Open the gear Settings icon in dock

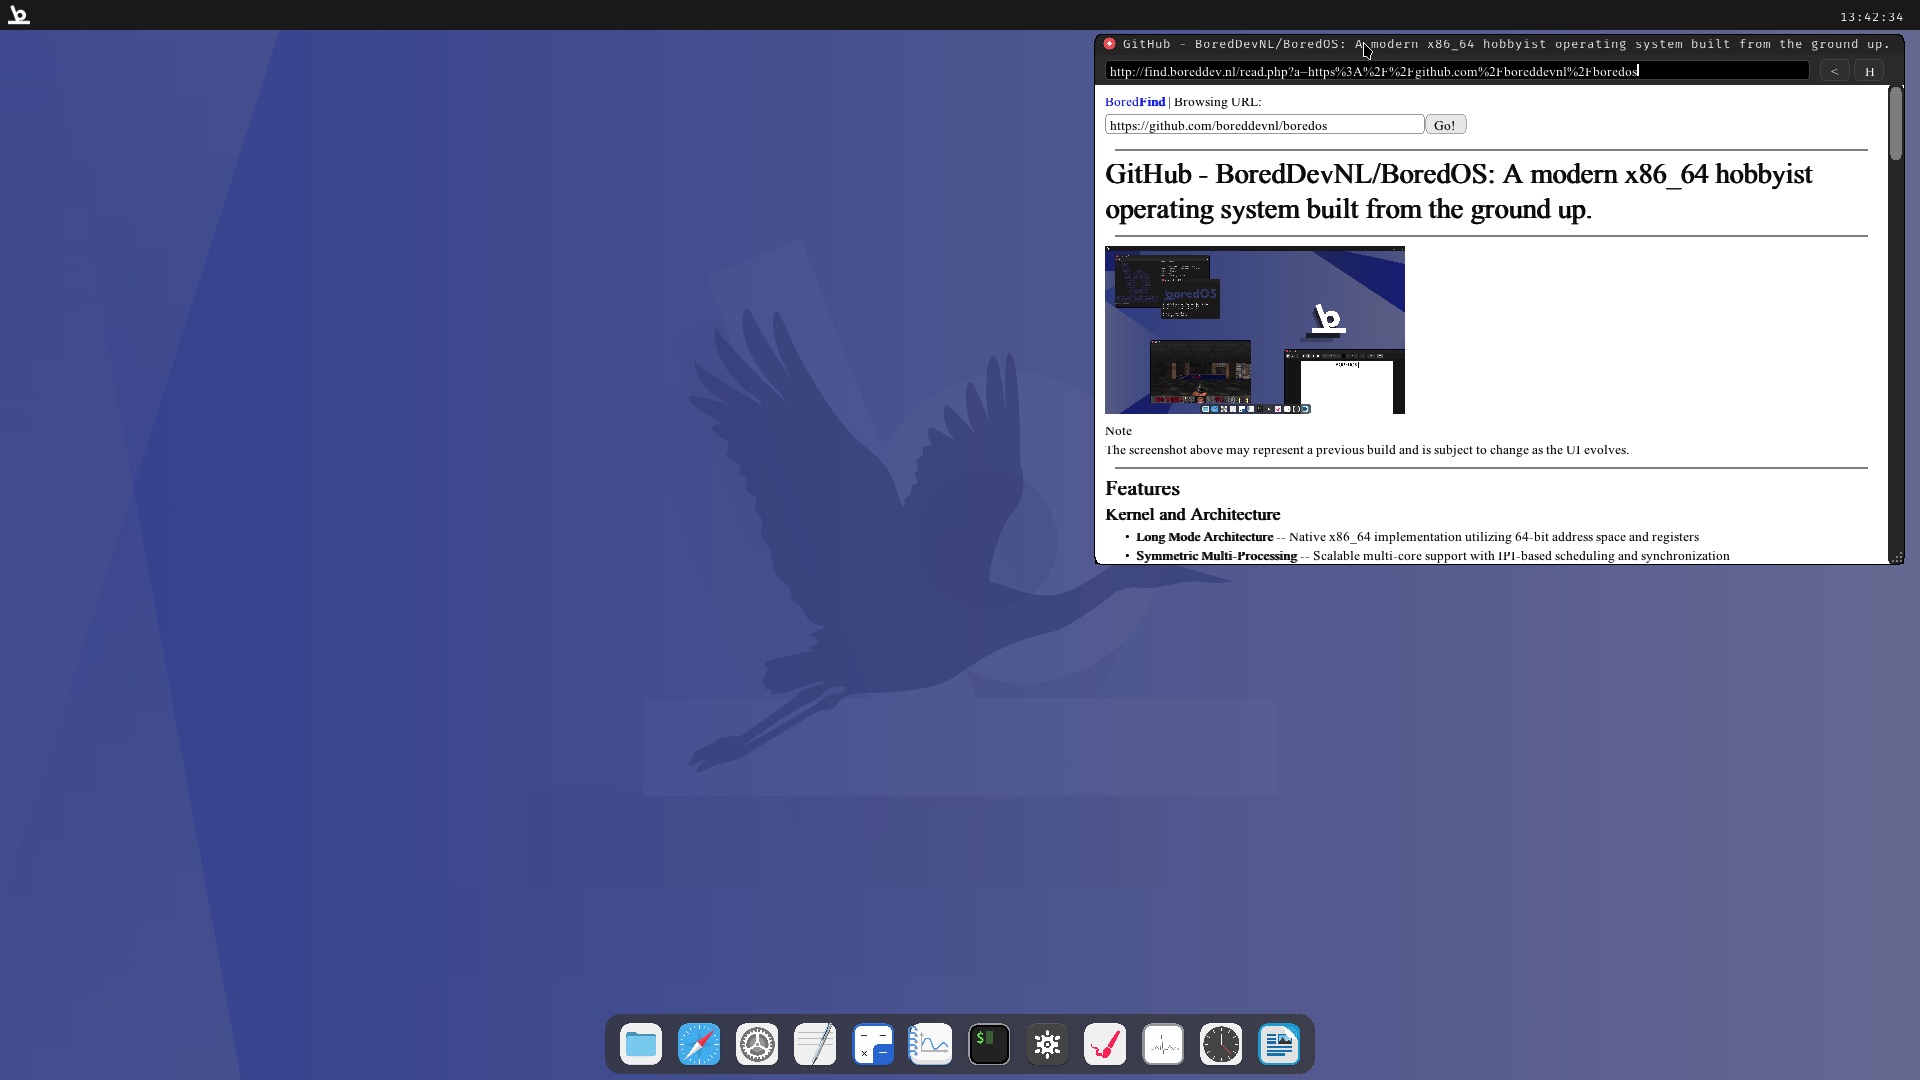point(757,1045)
